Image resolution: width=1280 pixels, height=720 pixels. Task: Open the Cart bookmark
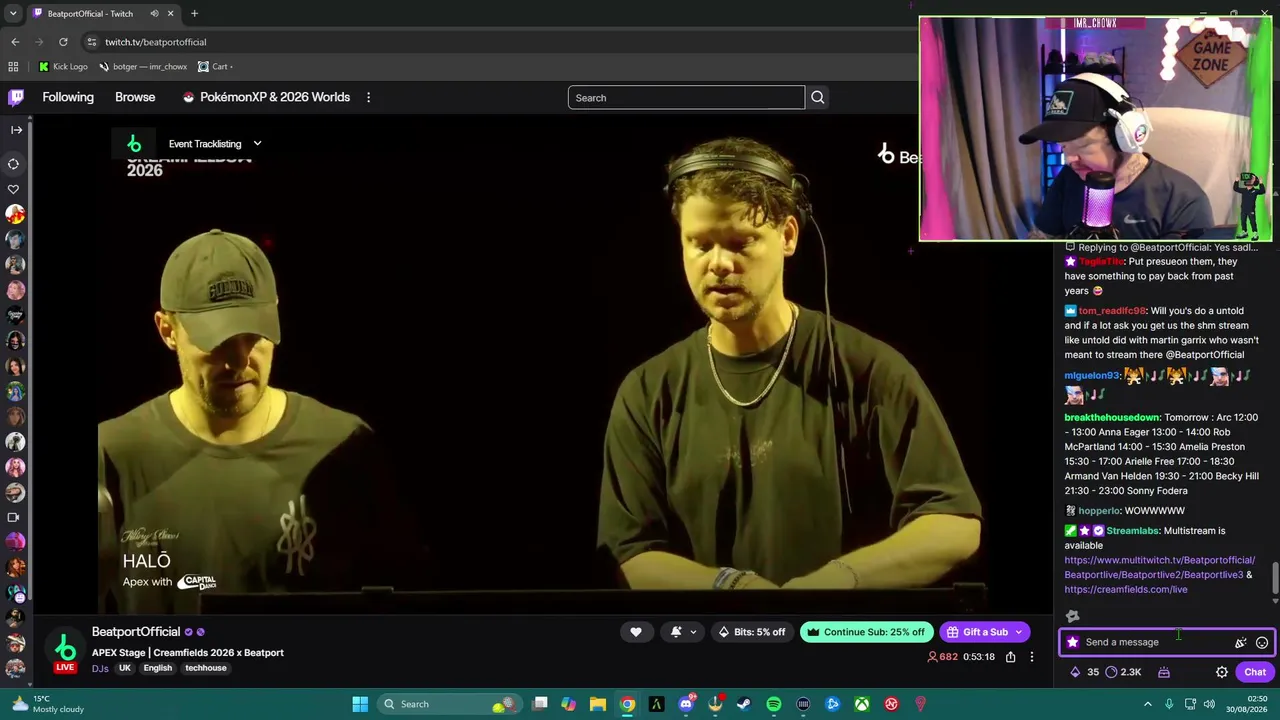coord(215,67)
